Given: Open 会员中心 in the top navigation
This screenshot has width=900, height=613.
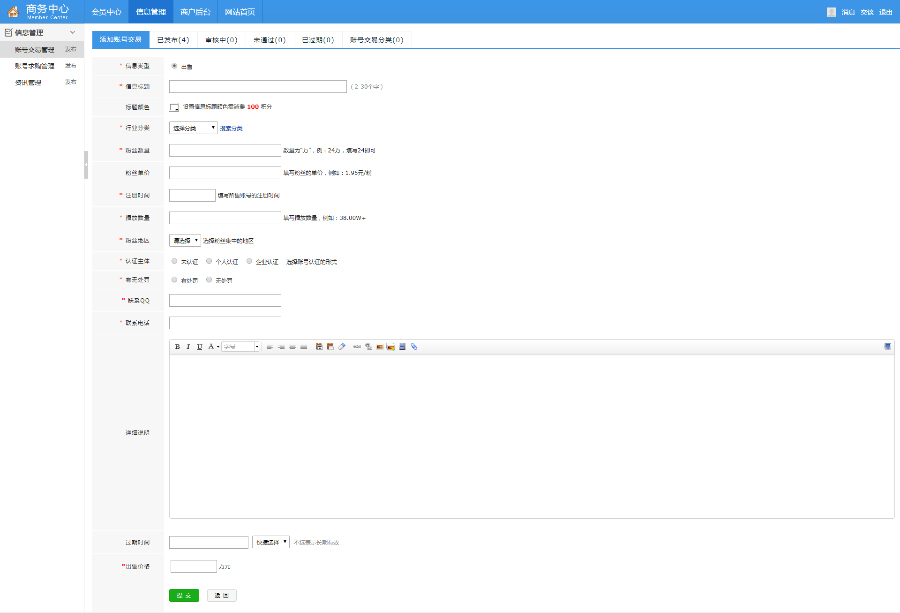Looking at the screenshot, I should (x=106, y=12).
